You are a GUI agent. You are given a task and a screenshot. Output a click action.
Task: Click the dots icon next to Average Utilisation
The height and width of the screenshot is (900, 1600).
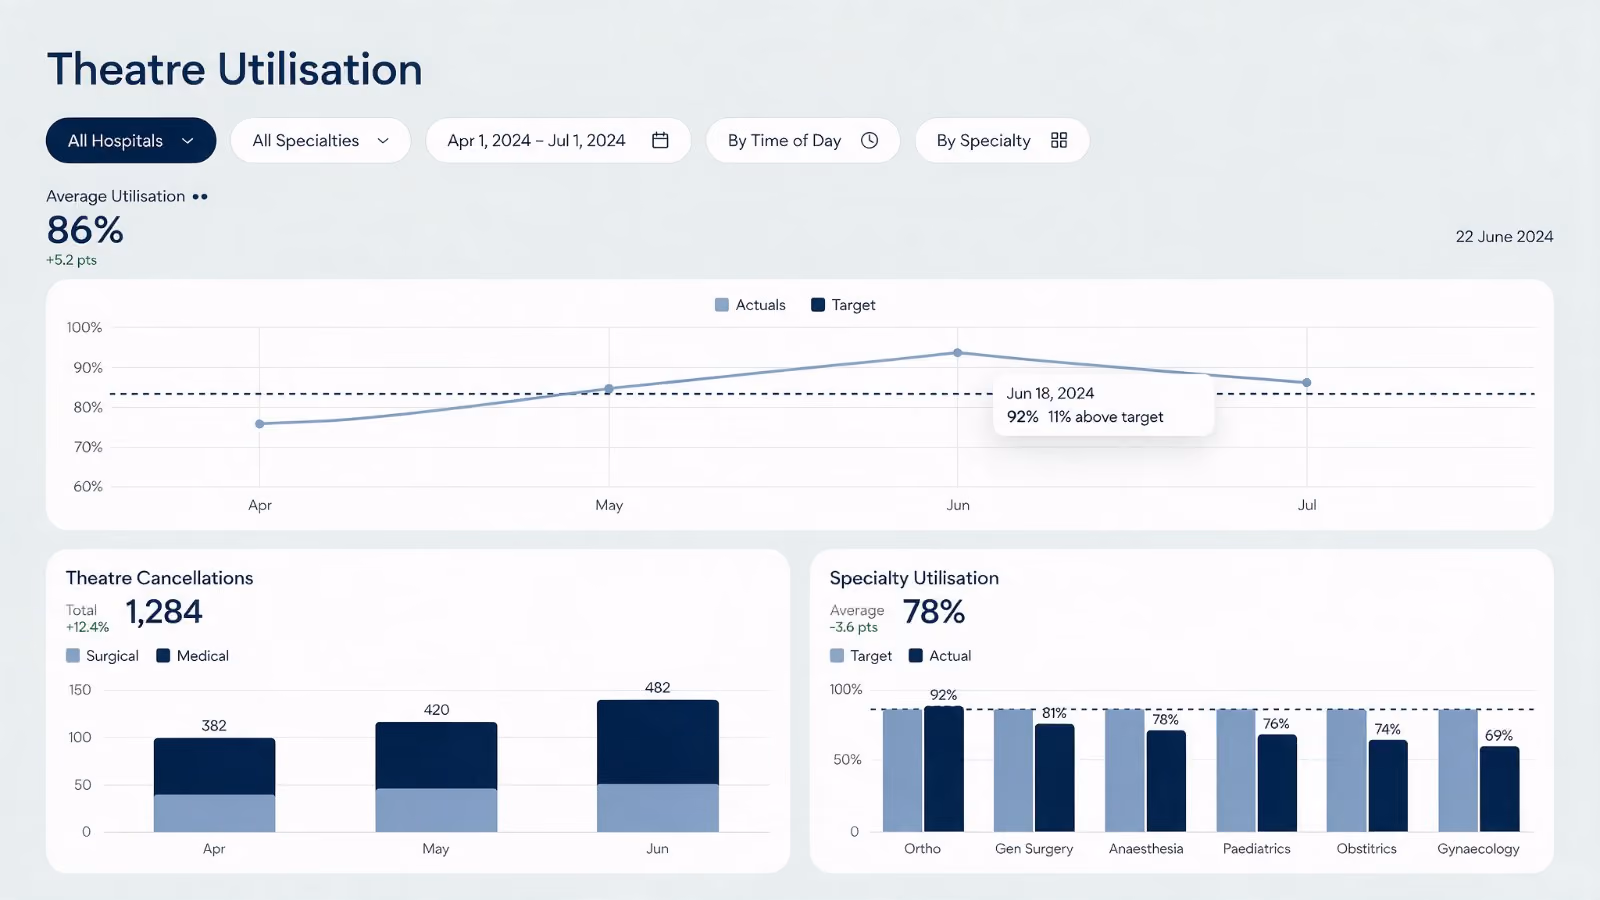point(200,197)
